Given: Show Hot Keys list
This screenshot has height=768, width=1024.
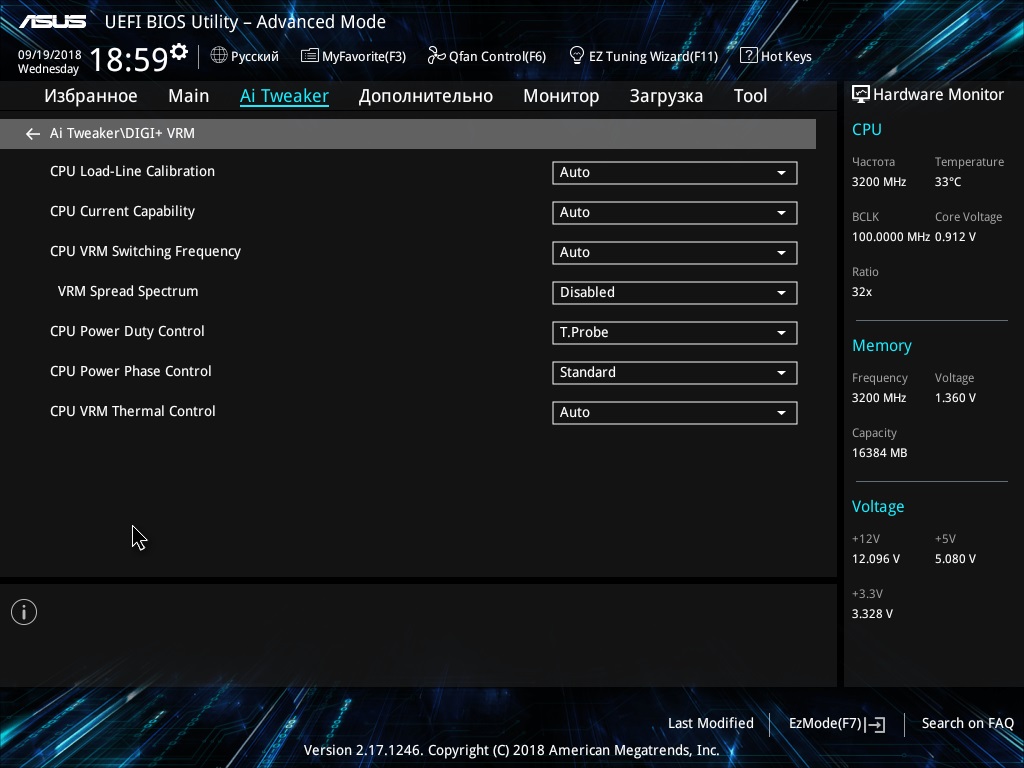Looking at the screenshot, I should 776,56.
